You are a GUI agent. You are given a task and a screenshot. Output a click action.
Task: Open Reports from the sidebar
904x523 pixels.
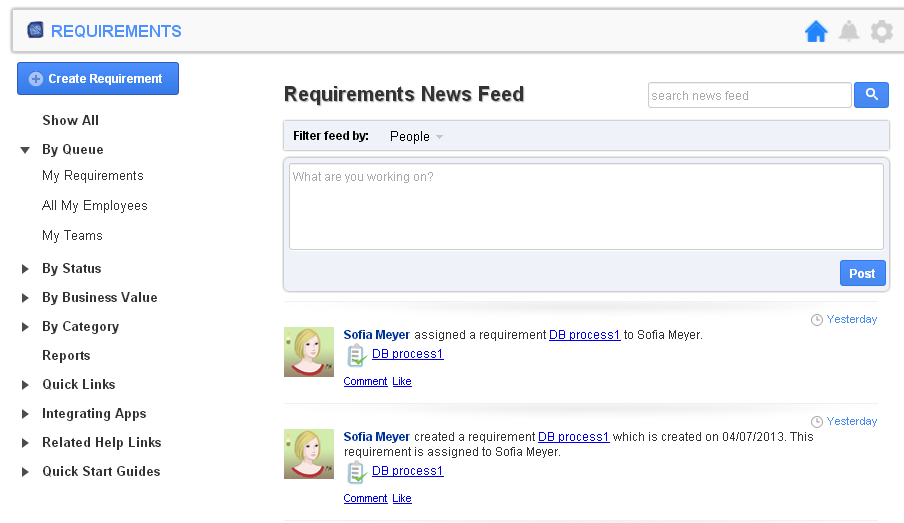tap(66, 356)
